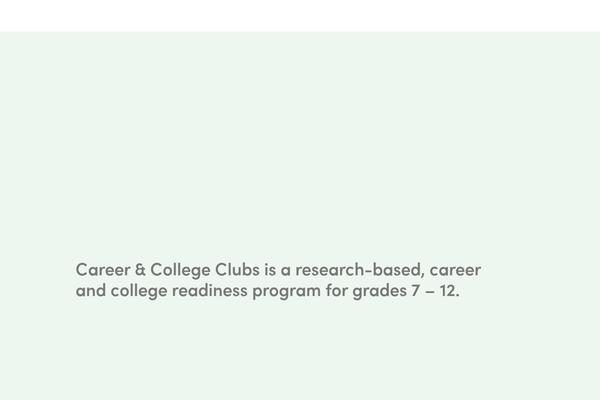The width and height of the screenshot is (600, 400).
Task: Click the word "Clubs" in the description
Action: (237, 270)
